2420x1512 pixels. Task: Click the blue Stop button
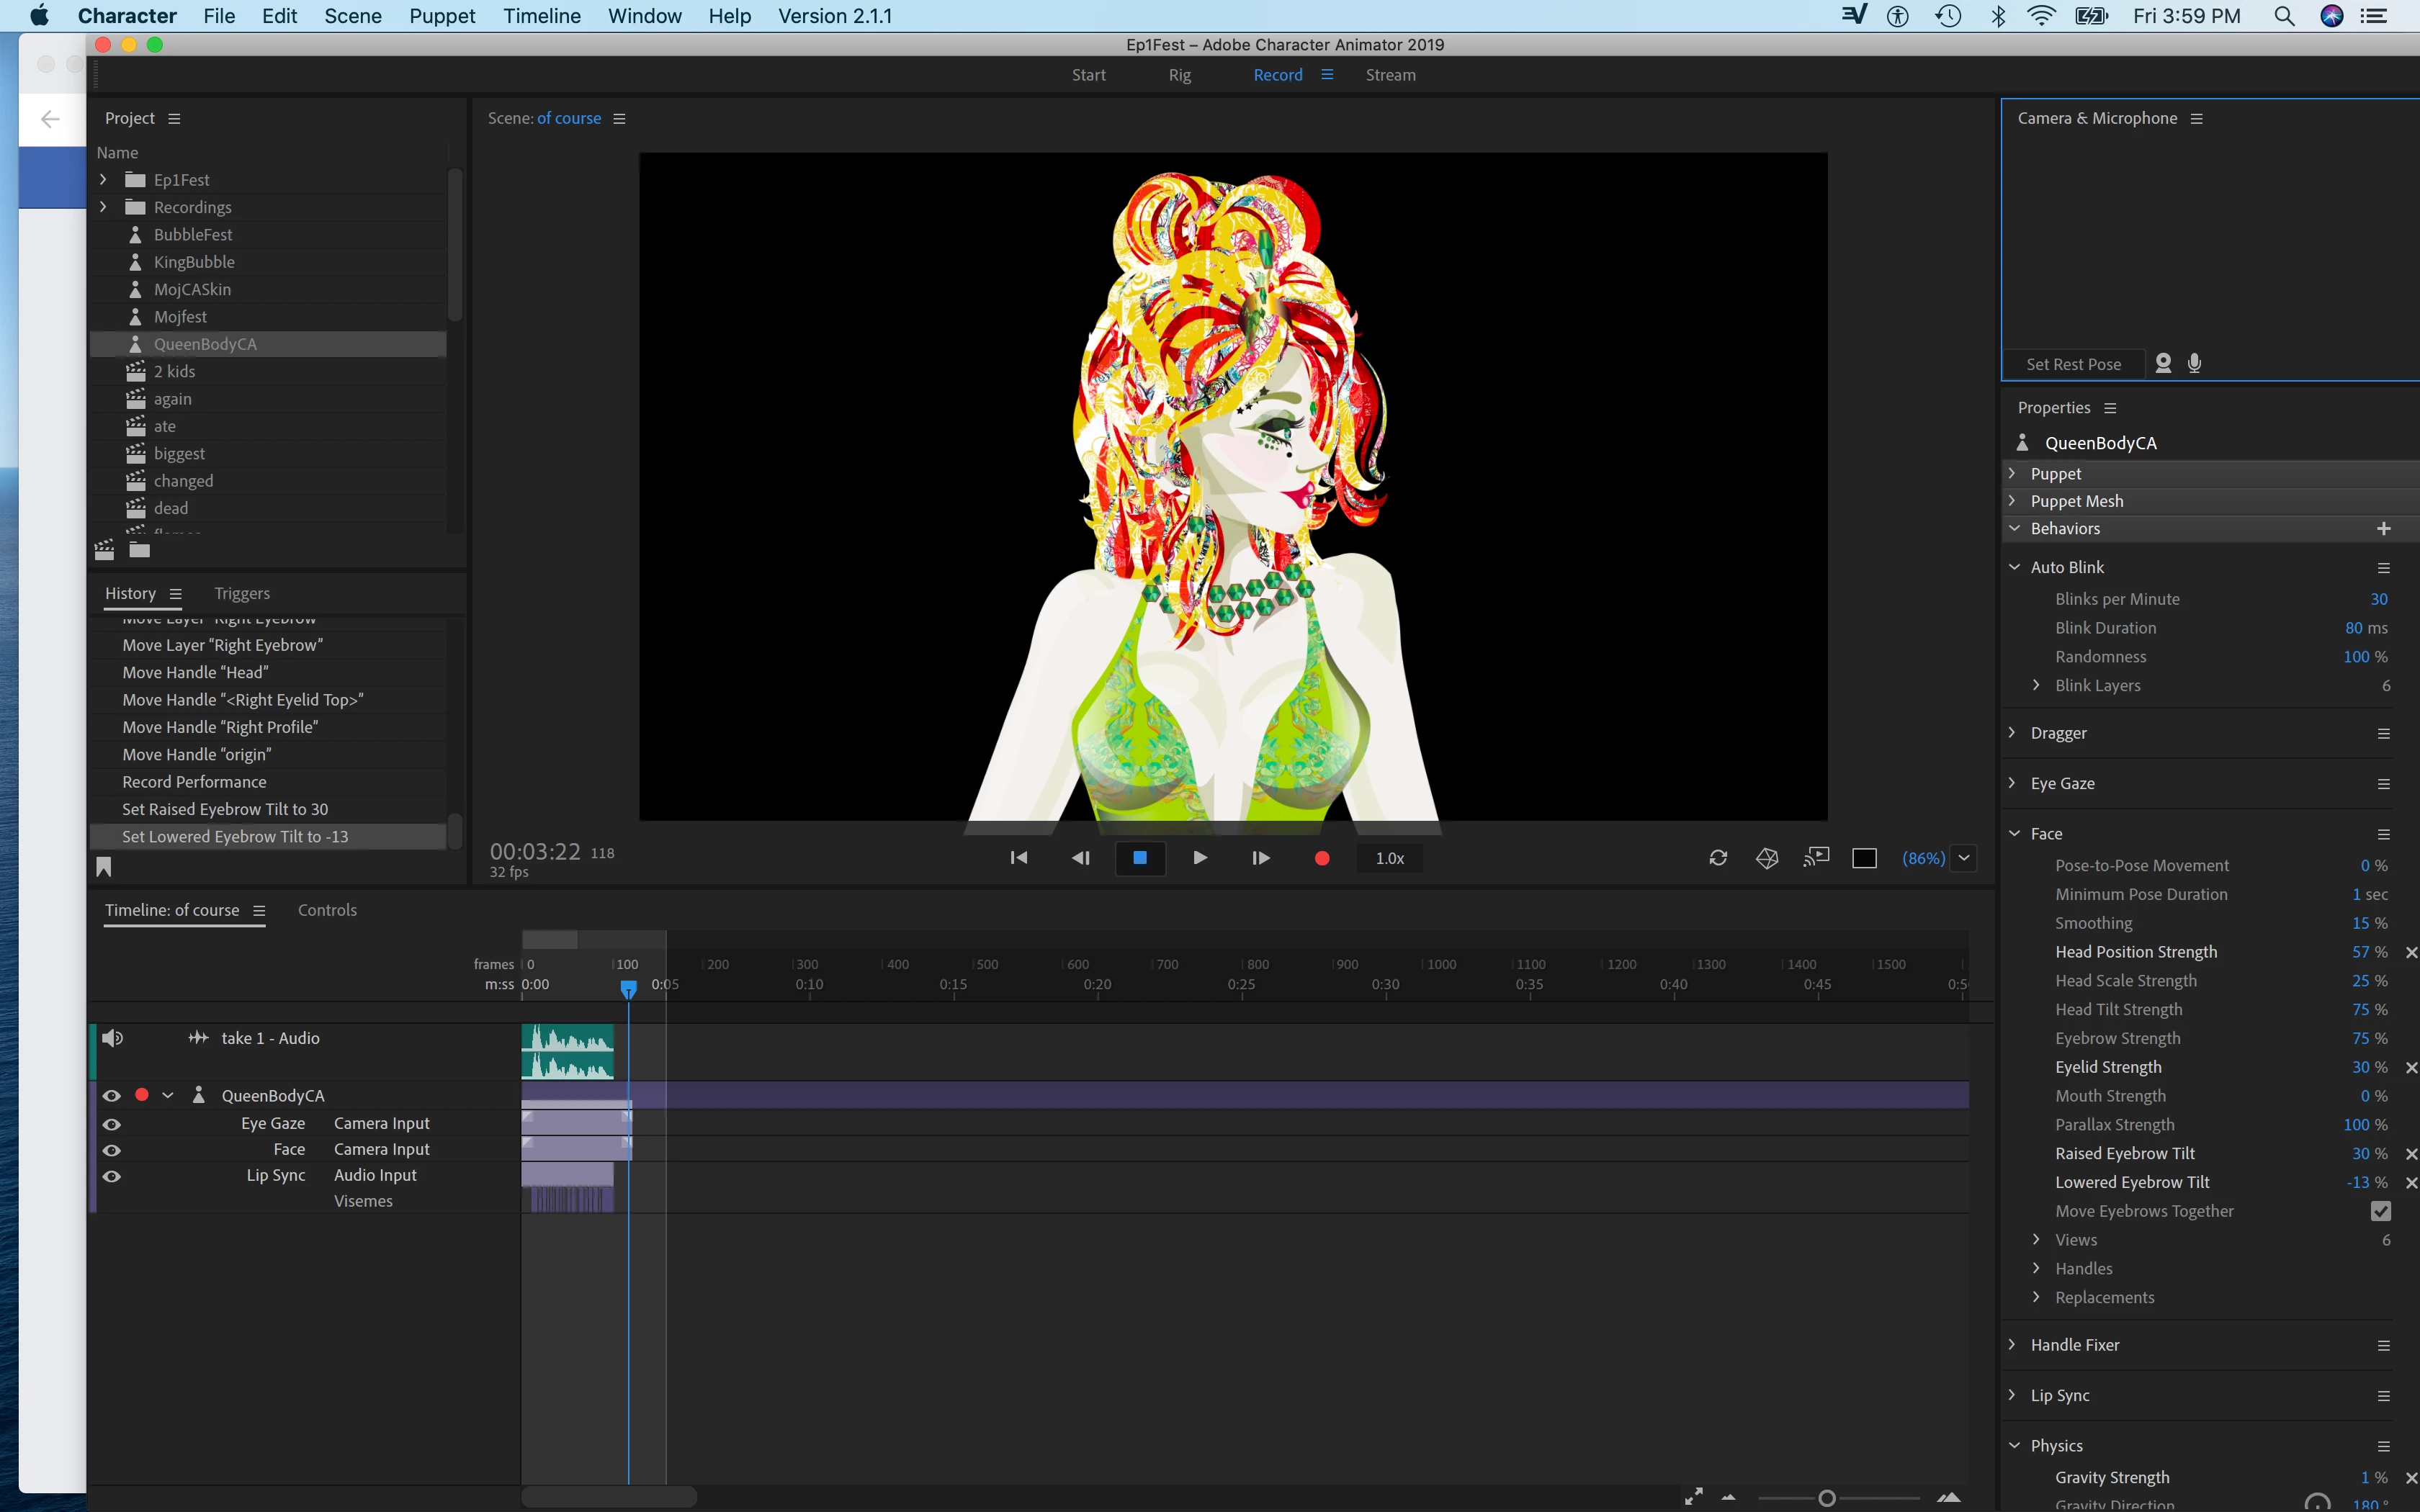[x=1139, y=858]
